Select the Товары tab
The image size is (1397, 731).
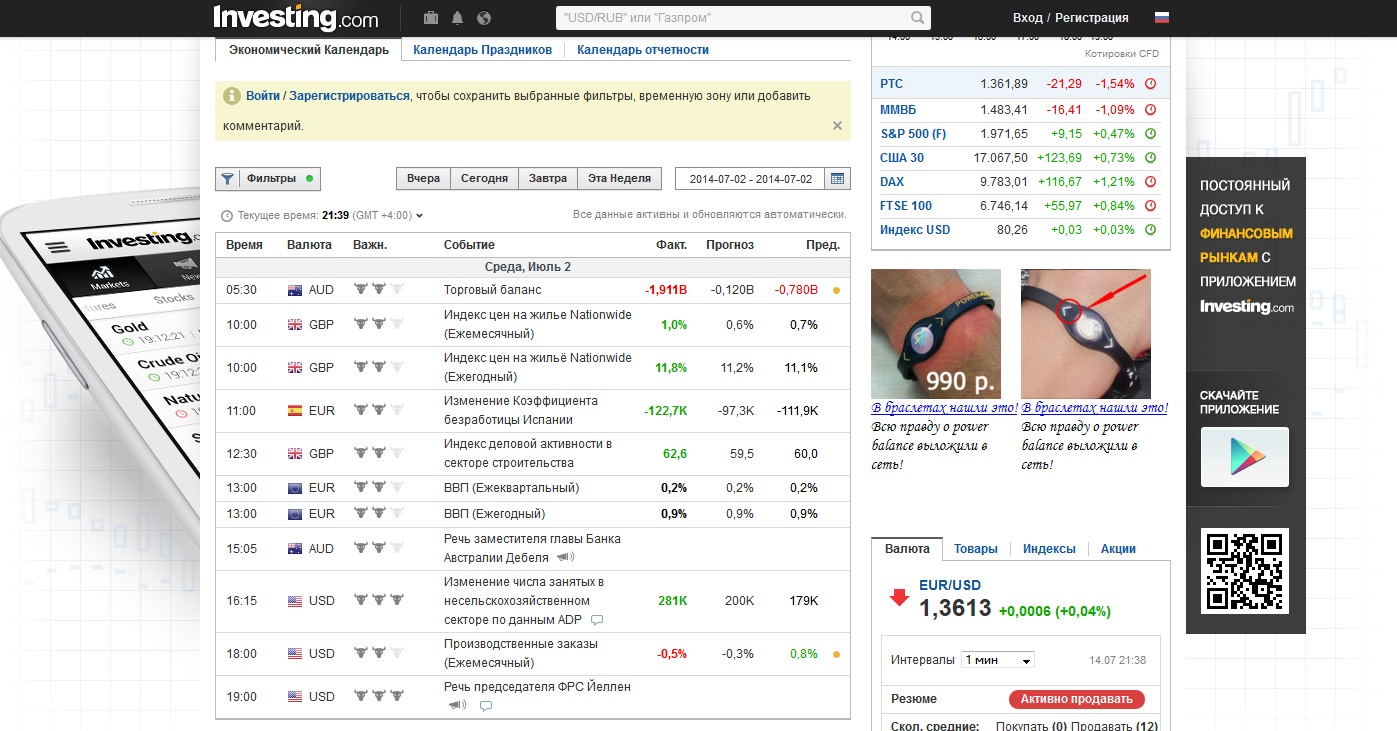pos(976,549)
